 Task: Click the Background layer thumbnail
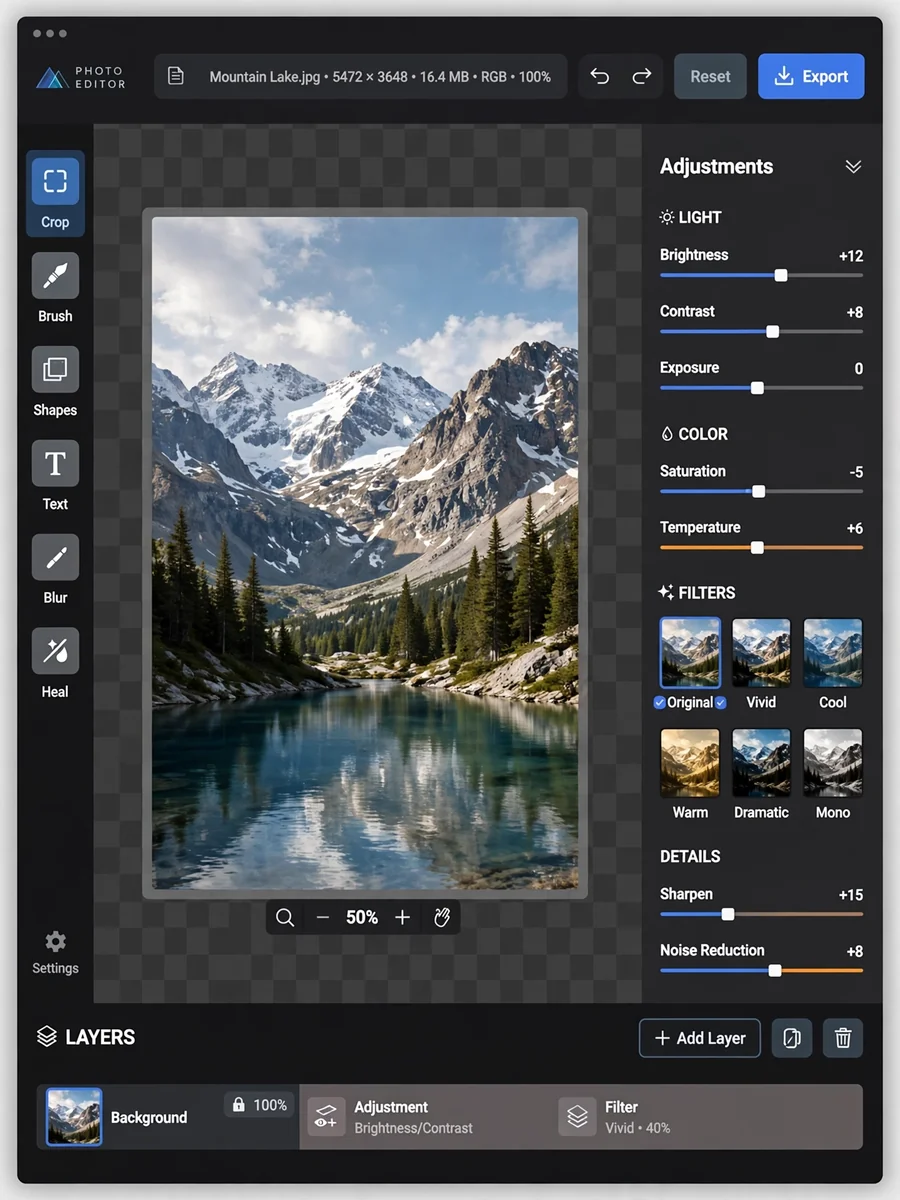click(74, 1117)
